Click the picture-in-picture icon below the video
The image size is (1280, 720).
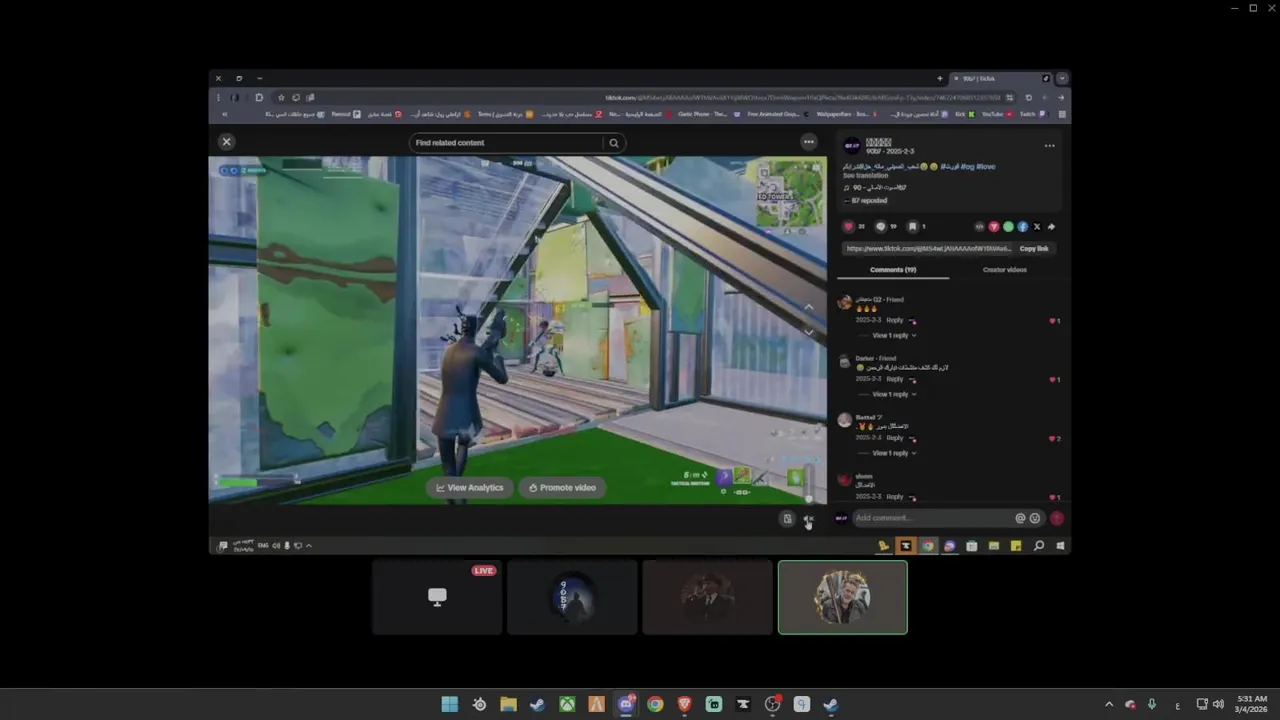pos(787,519)
